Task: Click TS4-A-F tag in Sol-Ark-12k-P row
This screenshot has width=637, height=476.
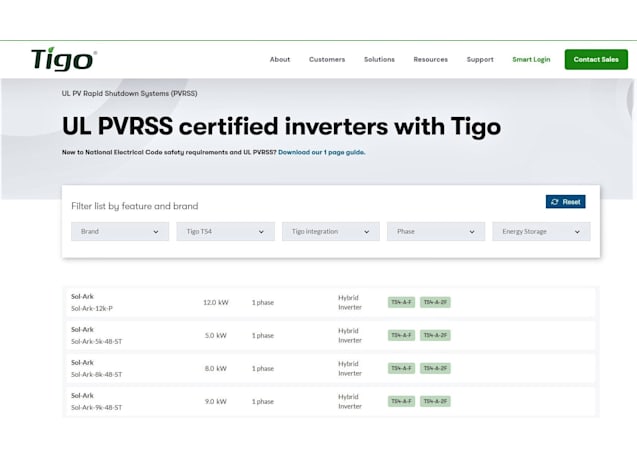Action: (x=401, y=302)
